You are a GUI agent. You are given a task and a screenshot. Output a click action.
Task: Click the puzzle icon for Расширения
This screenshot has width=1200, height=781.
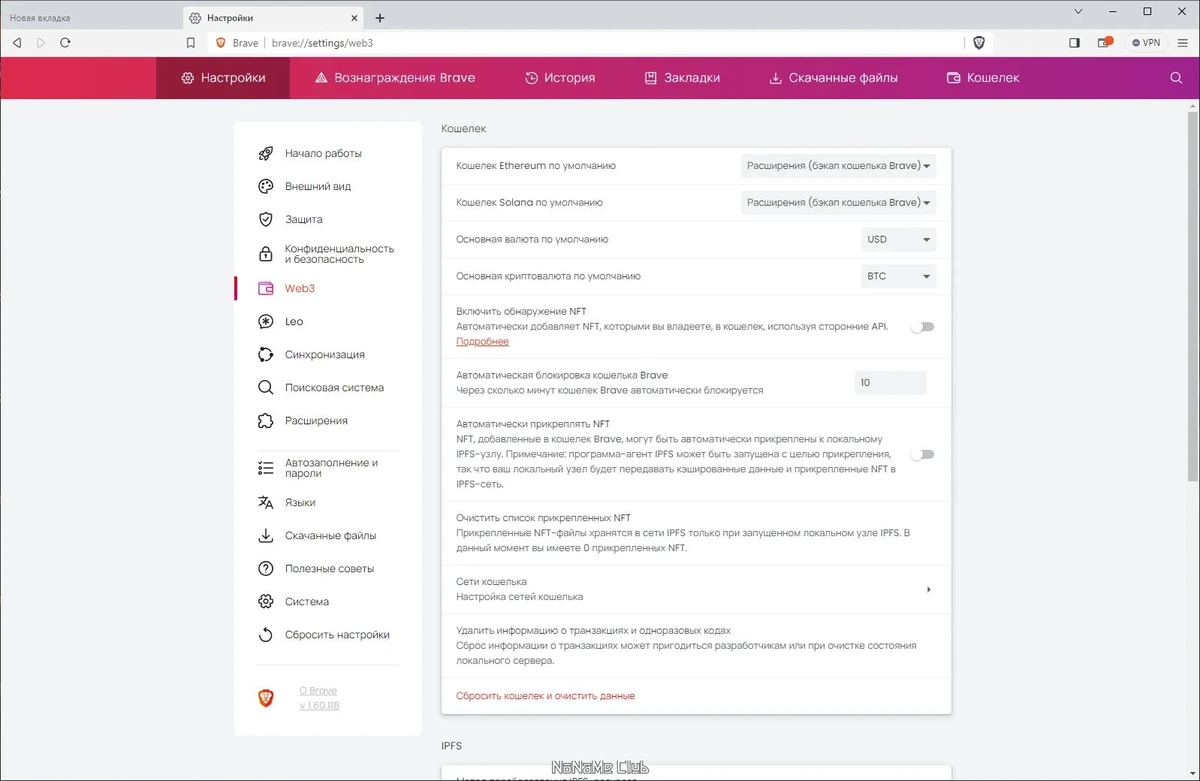pyautogui.click(x=266, y=421)
